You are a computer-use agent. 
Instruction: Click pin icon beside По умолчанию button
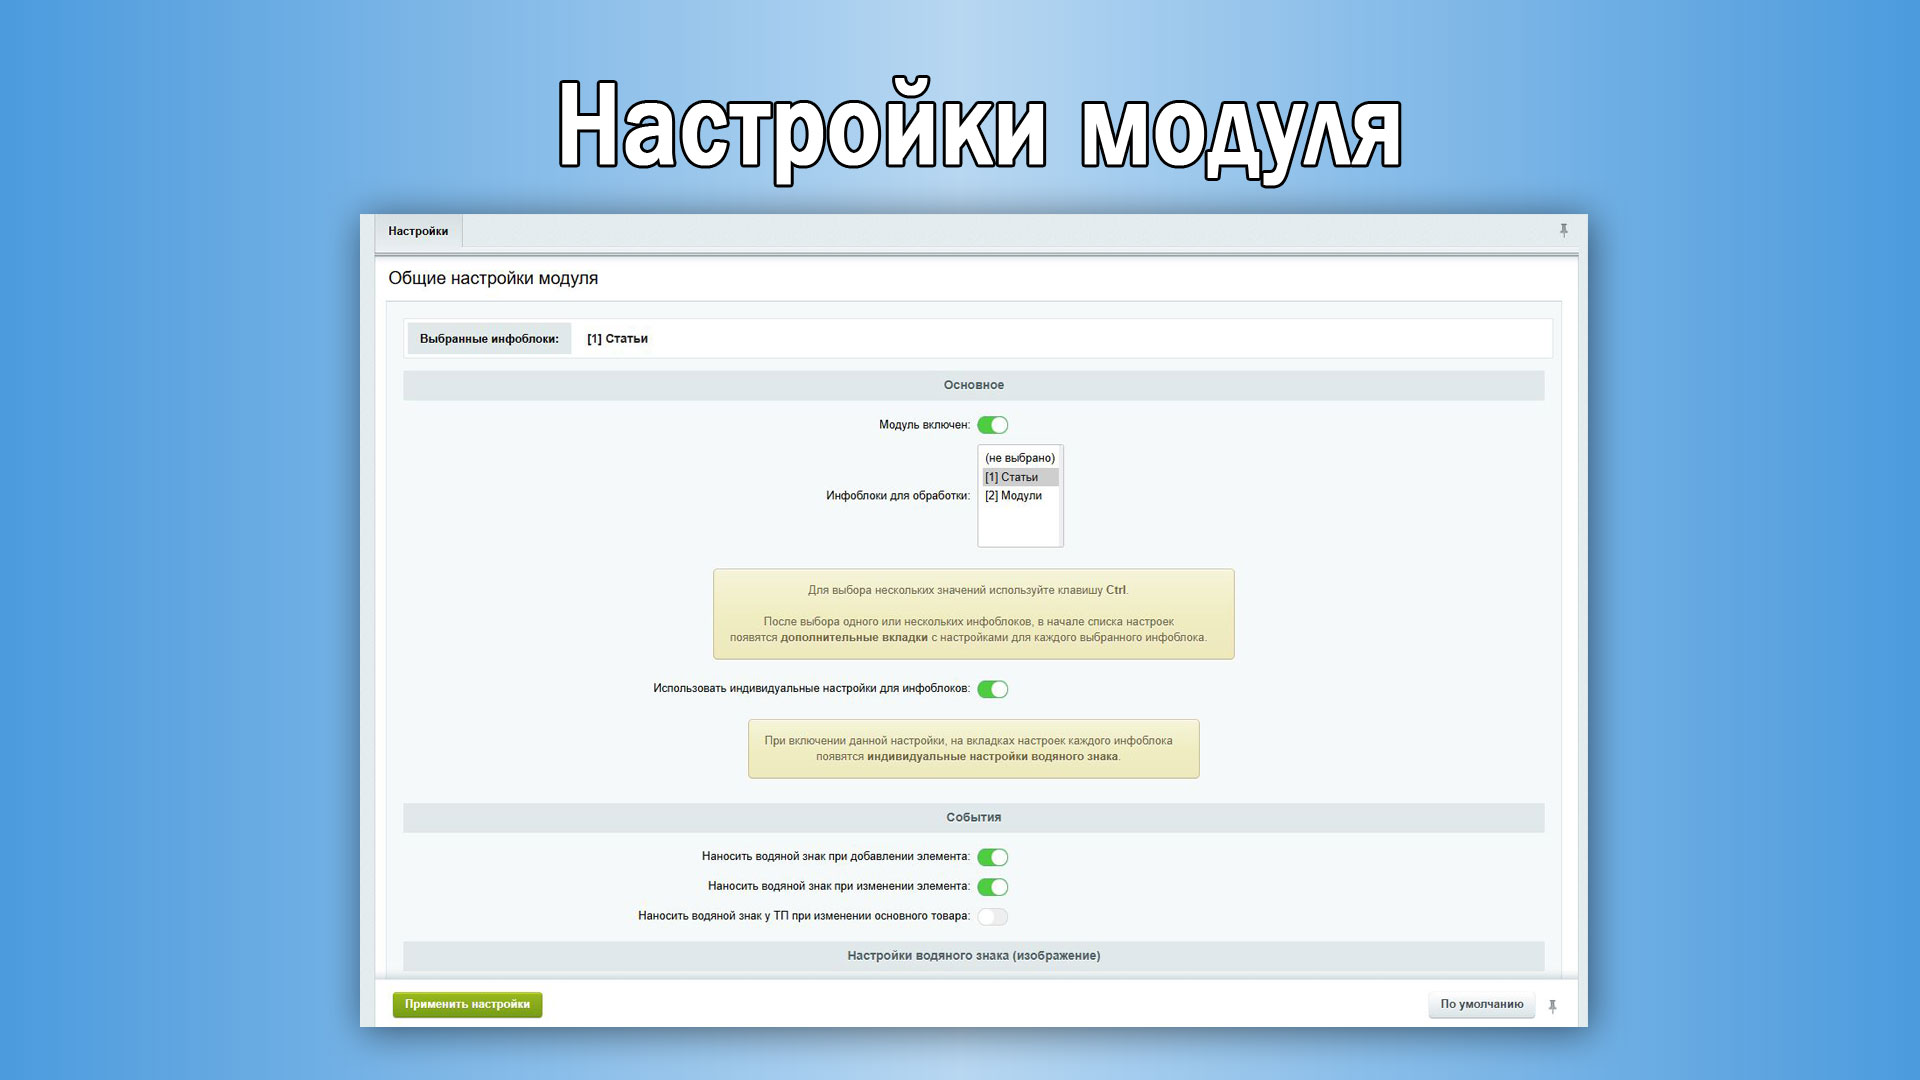coord(1552,1006)
